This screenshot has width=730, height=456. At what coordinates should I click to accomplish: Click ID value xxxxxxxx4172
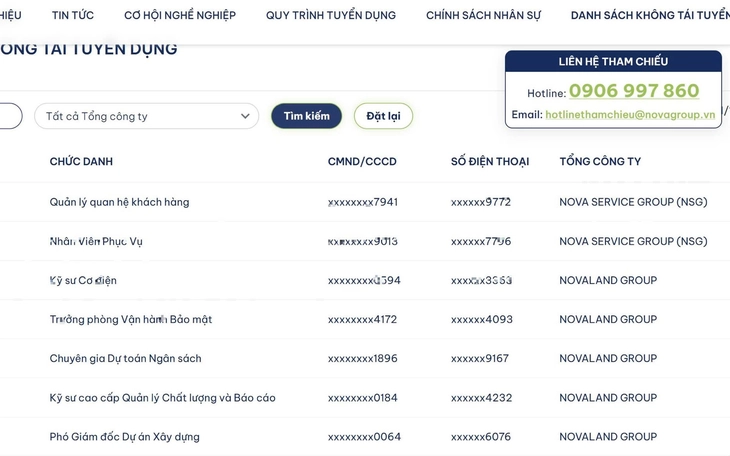(362, 320)
